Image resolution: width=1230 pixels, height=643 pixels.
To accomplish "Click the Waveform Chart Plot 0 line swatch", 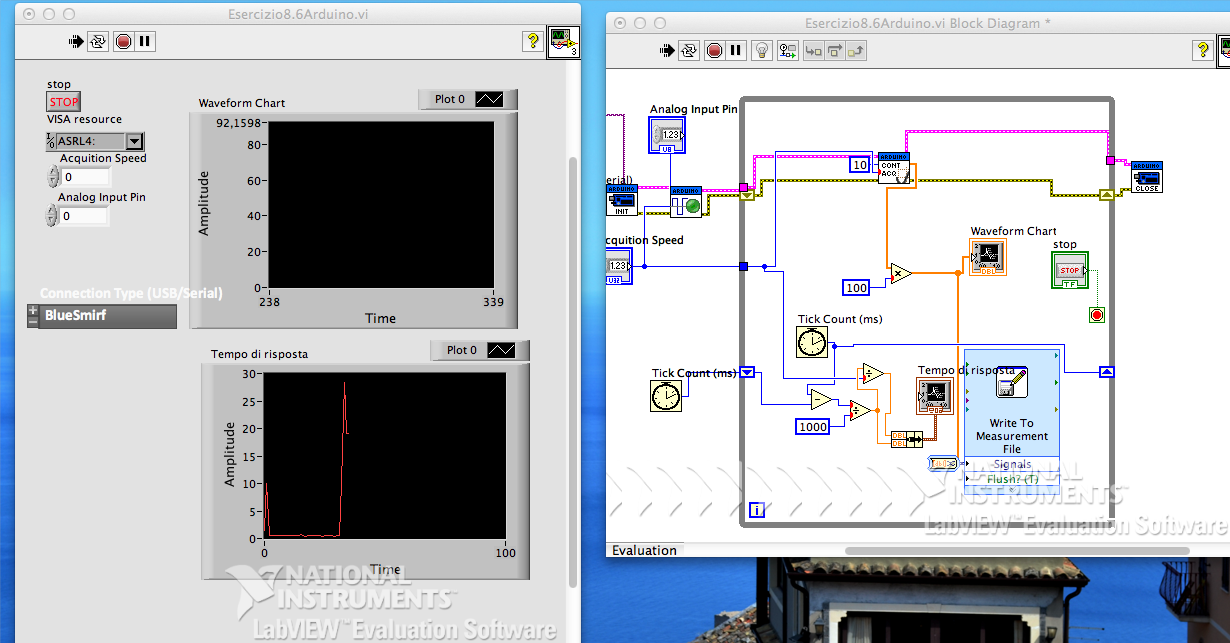I will 491,99.
